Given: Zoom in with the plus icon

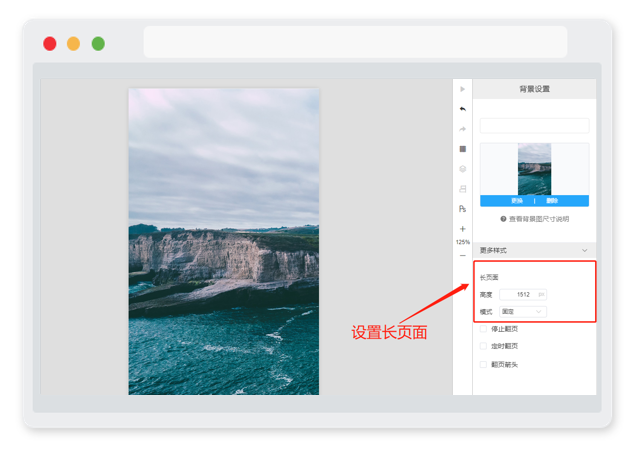Looking at the screenshot, I should pos(462,229).
